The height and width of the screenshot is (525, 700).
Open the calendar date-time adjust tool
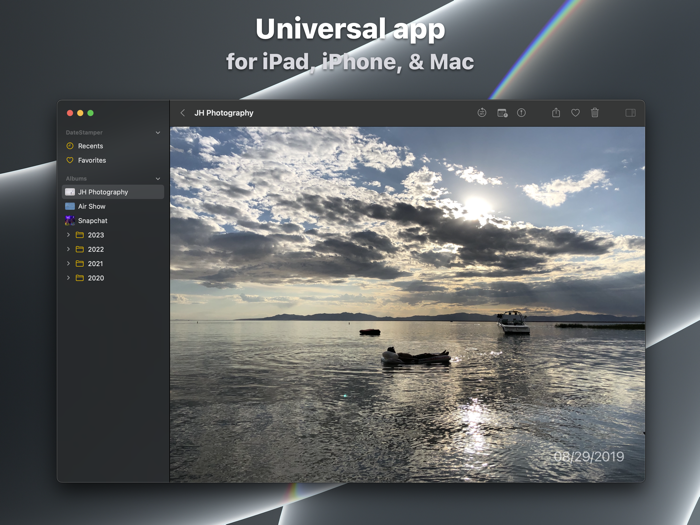tap(502, 113)
